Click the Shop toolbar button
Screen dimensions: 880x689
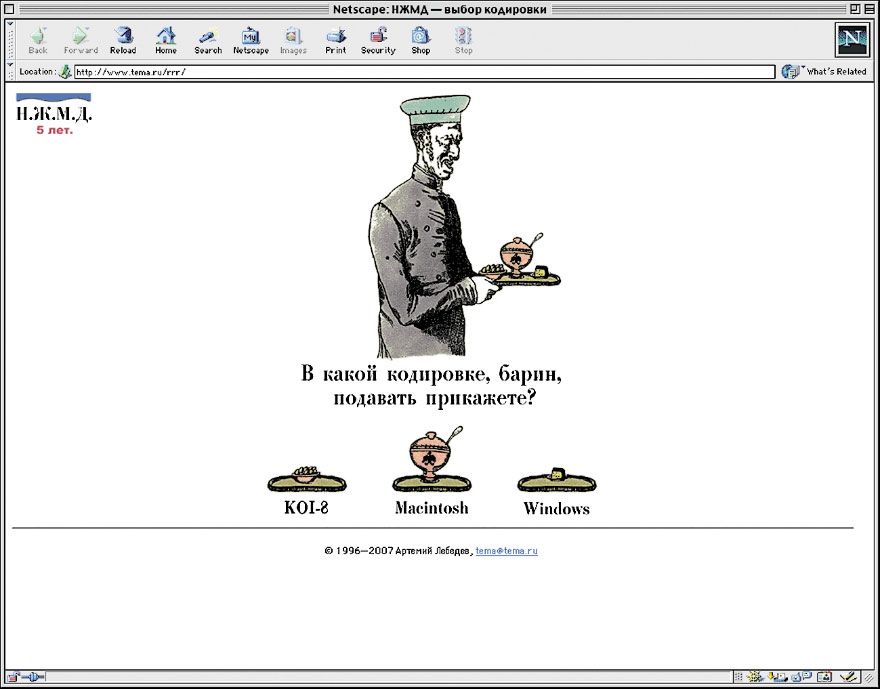click(420, 40)
